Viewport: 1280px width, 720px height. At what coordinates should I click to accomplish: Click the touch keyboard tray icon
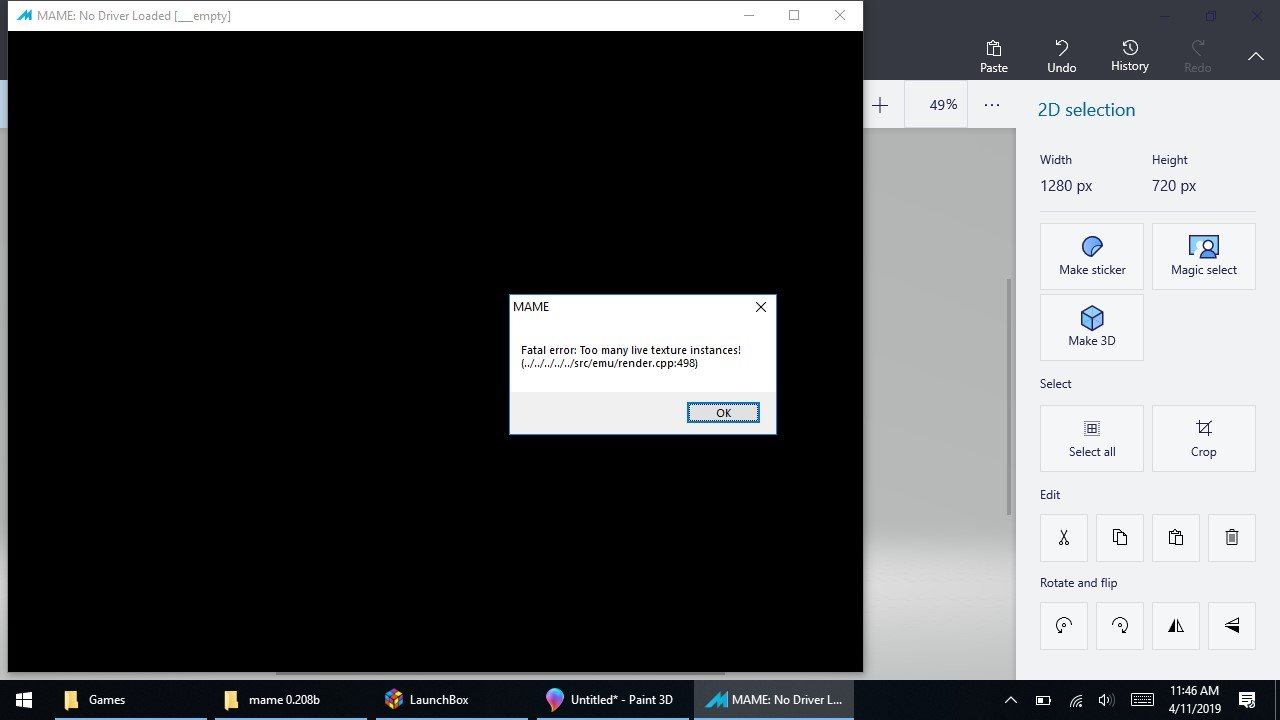(x=1142, y=700)
